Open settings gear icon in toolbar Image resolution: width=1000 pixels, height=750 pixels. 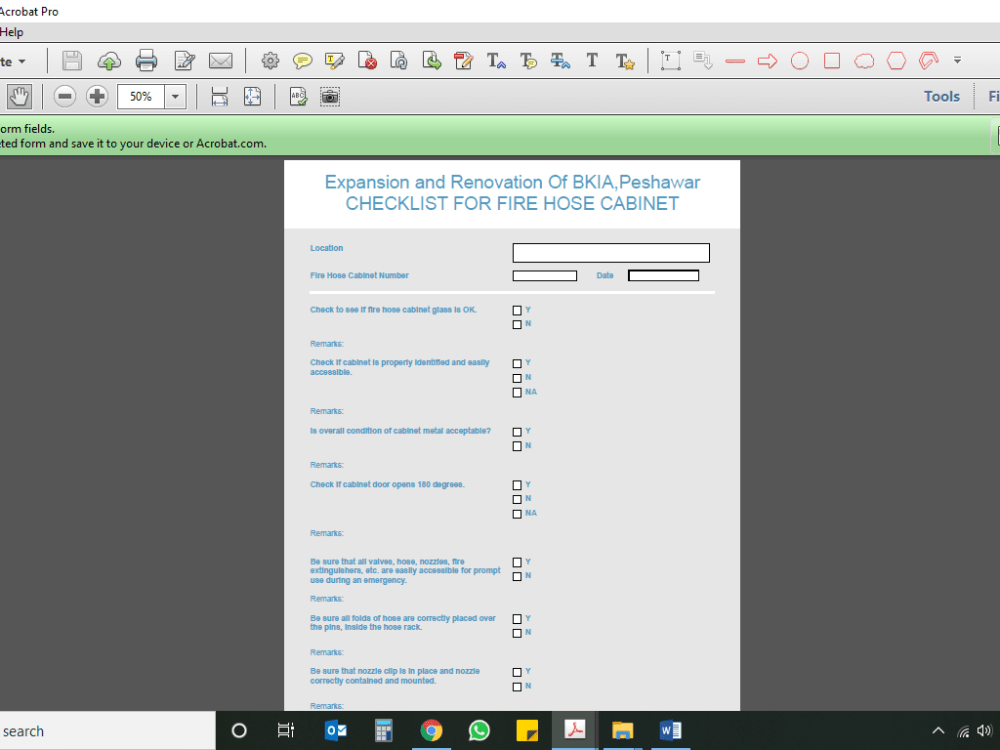[270, 61]
